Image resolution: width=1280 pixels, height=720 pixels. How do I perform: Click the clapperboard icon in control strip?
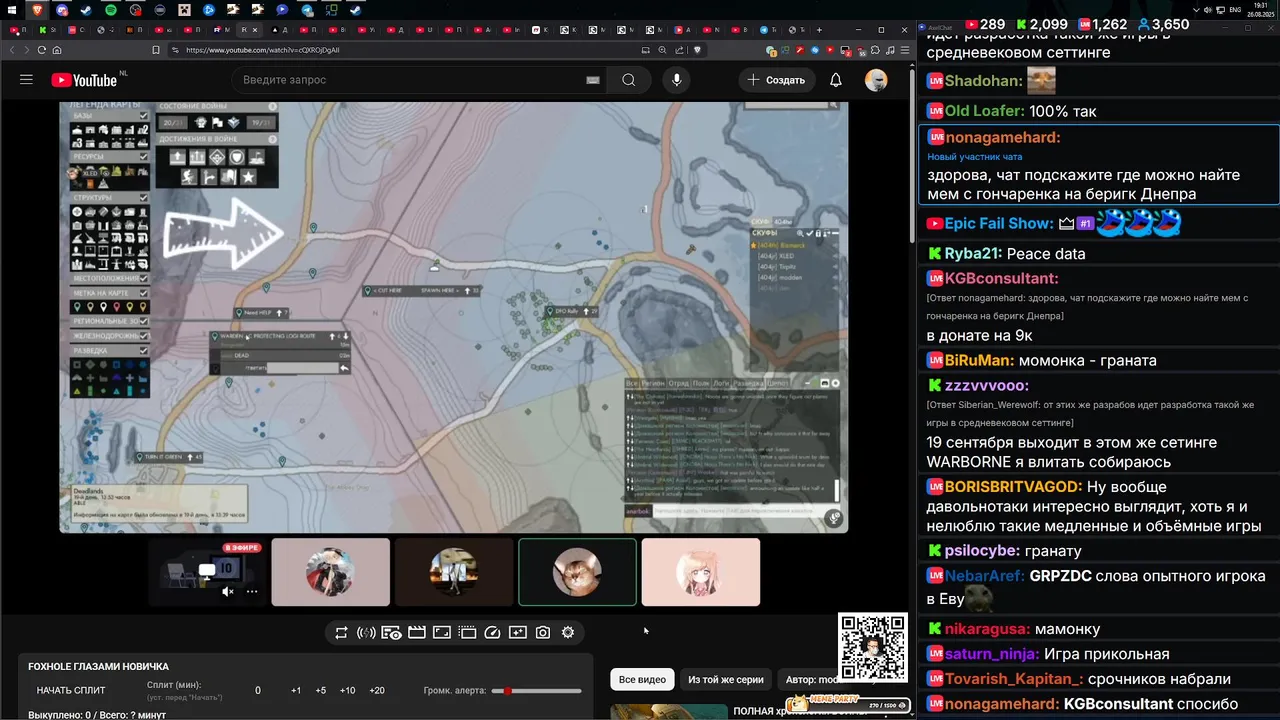pos(417,632)
